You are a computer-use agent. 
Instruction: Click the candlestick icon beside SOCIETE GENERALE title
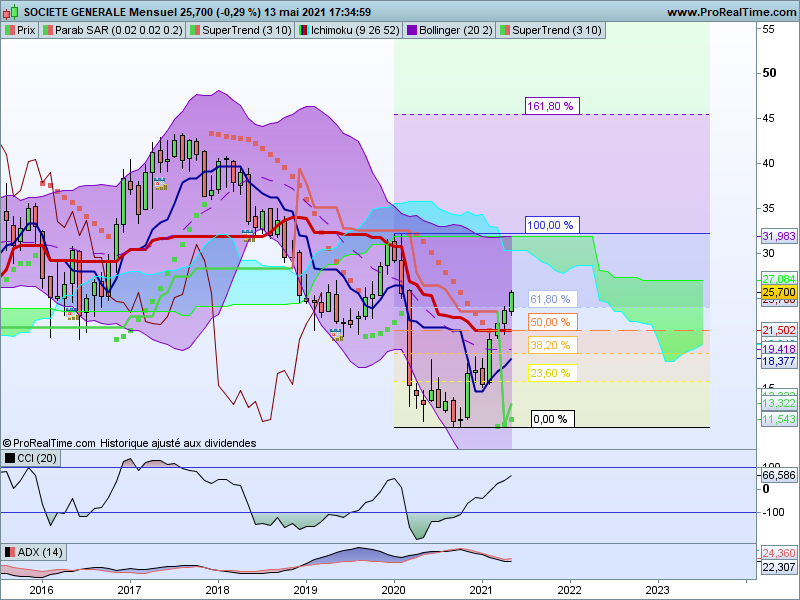tap(11, 11)
